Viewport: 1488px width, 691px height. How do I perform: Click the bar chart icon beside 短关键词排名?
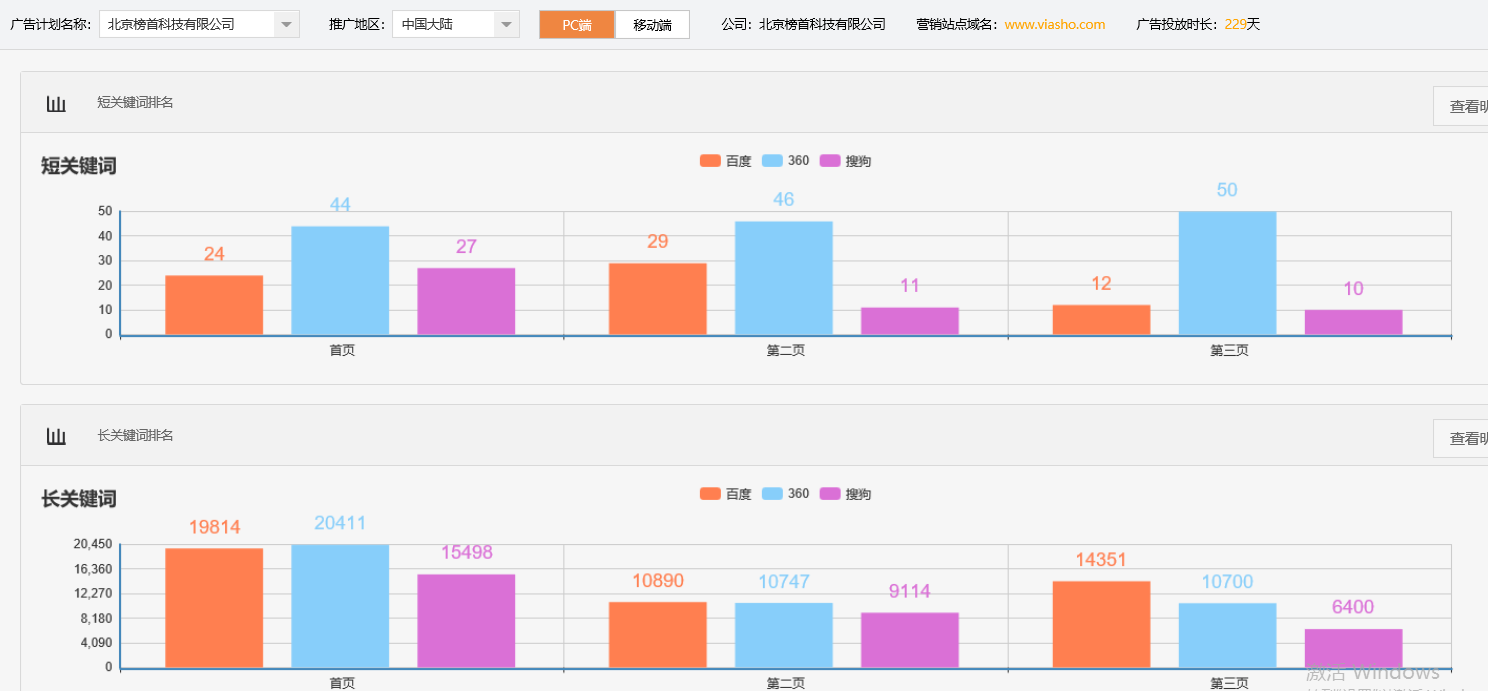click(56, 102)
